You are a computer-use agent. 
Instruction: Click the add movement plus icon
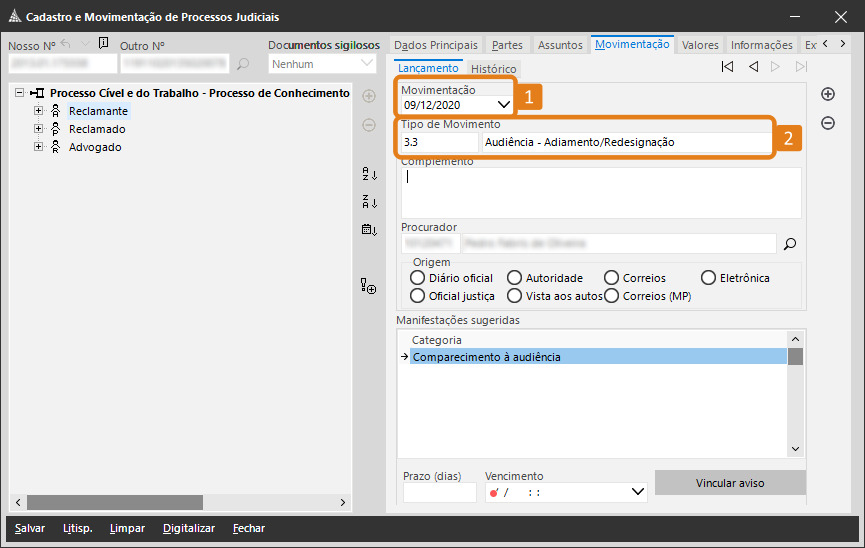pyautogui.click(x=828, y=94)
